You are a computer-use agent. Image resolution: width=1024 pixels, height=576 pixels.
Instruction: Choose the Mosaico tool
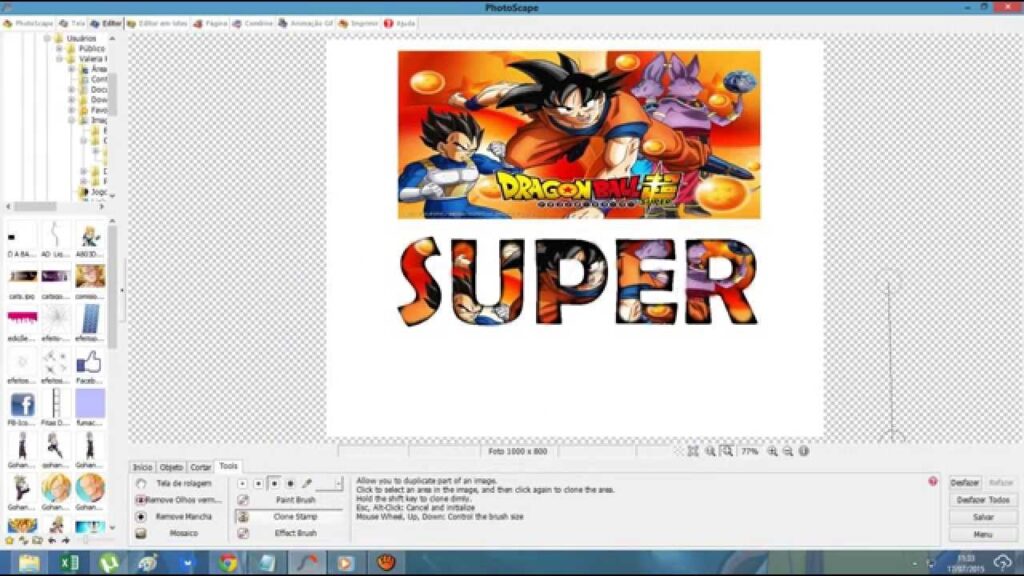coord(176,534)
